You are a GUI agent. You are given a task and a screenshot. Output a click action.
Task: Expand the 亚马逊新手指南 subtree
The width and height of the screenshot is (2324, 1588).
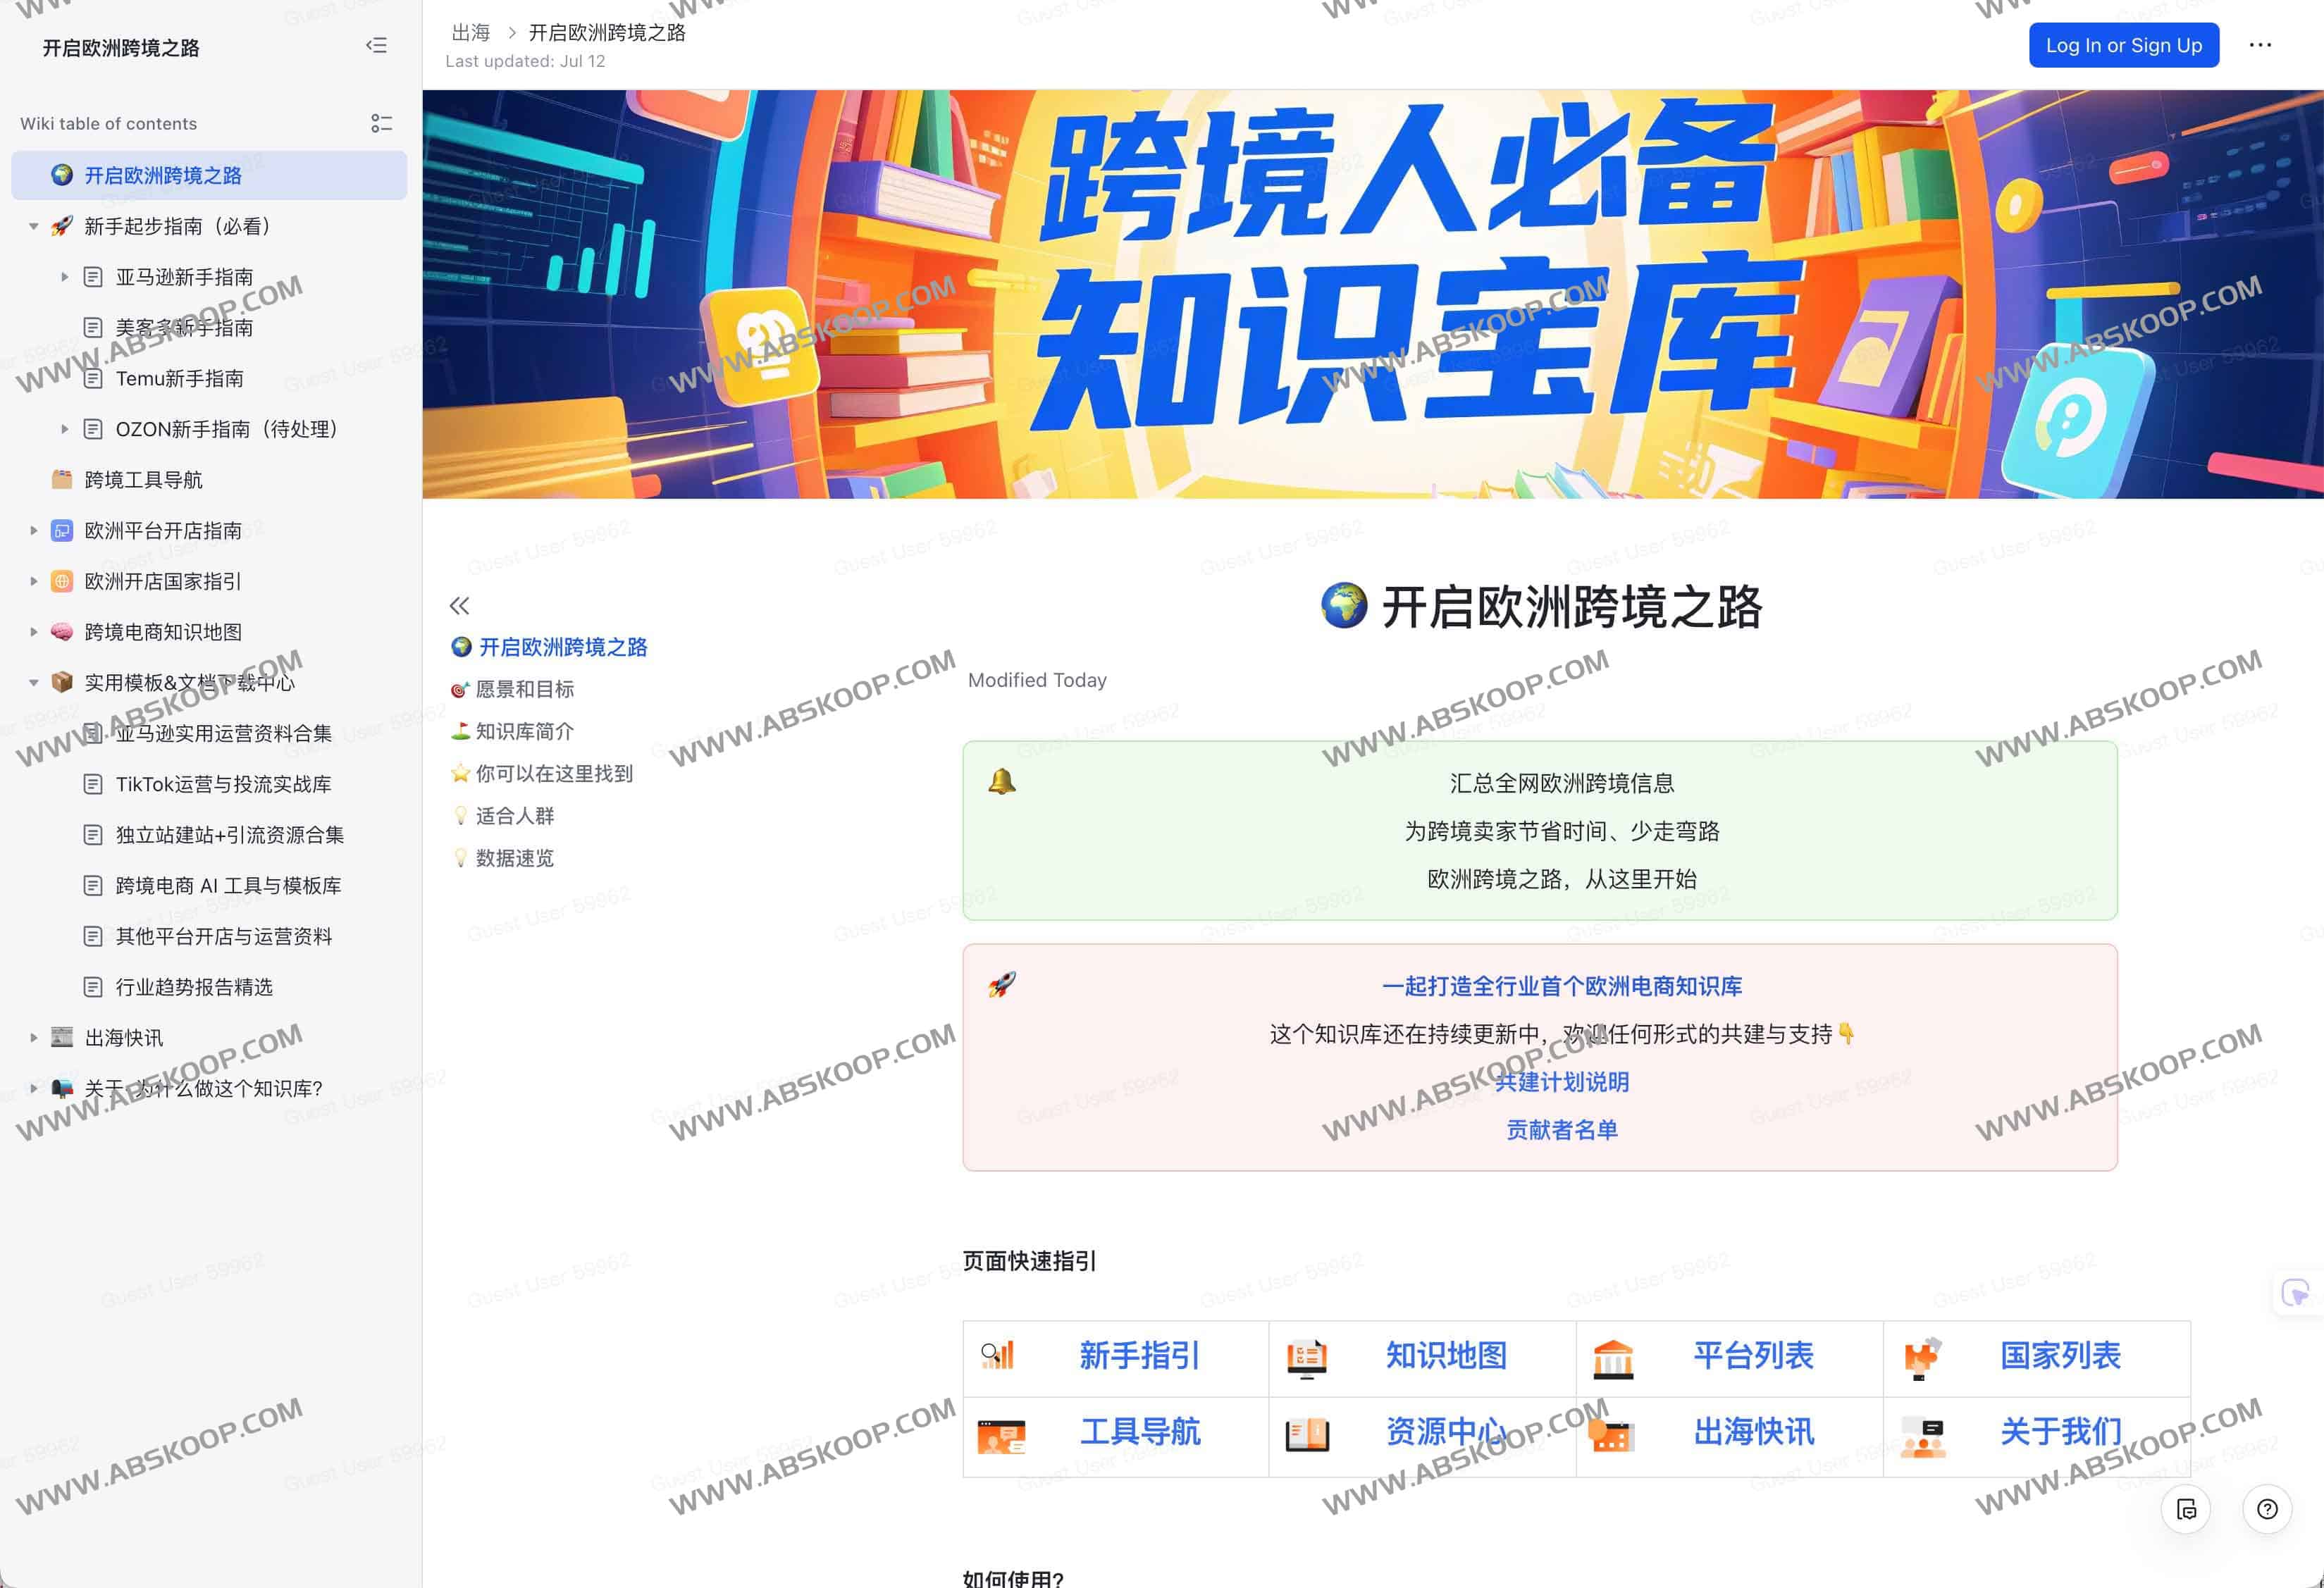click(65, 277)
